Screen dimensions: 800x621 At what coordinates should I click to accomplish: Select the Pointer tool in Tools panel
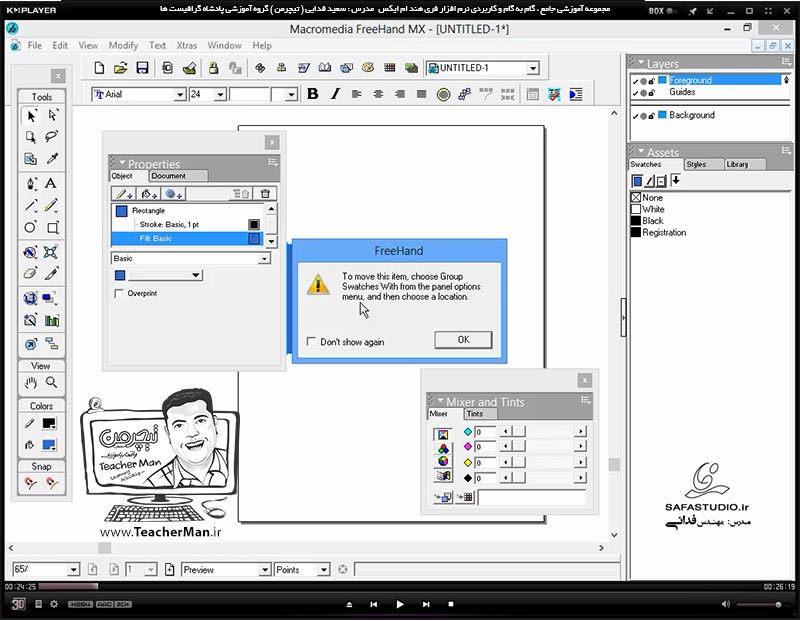click(x=31, y=116)
